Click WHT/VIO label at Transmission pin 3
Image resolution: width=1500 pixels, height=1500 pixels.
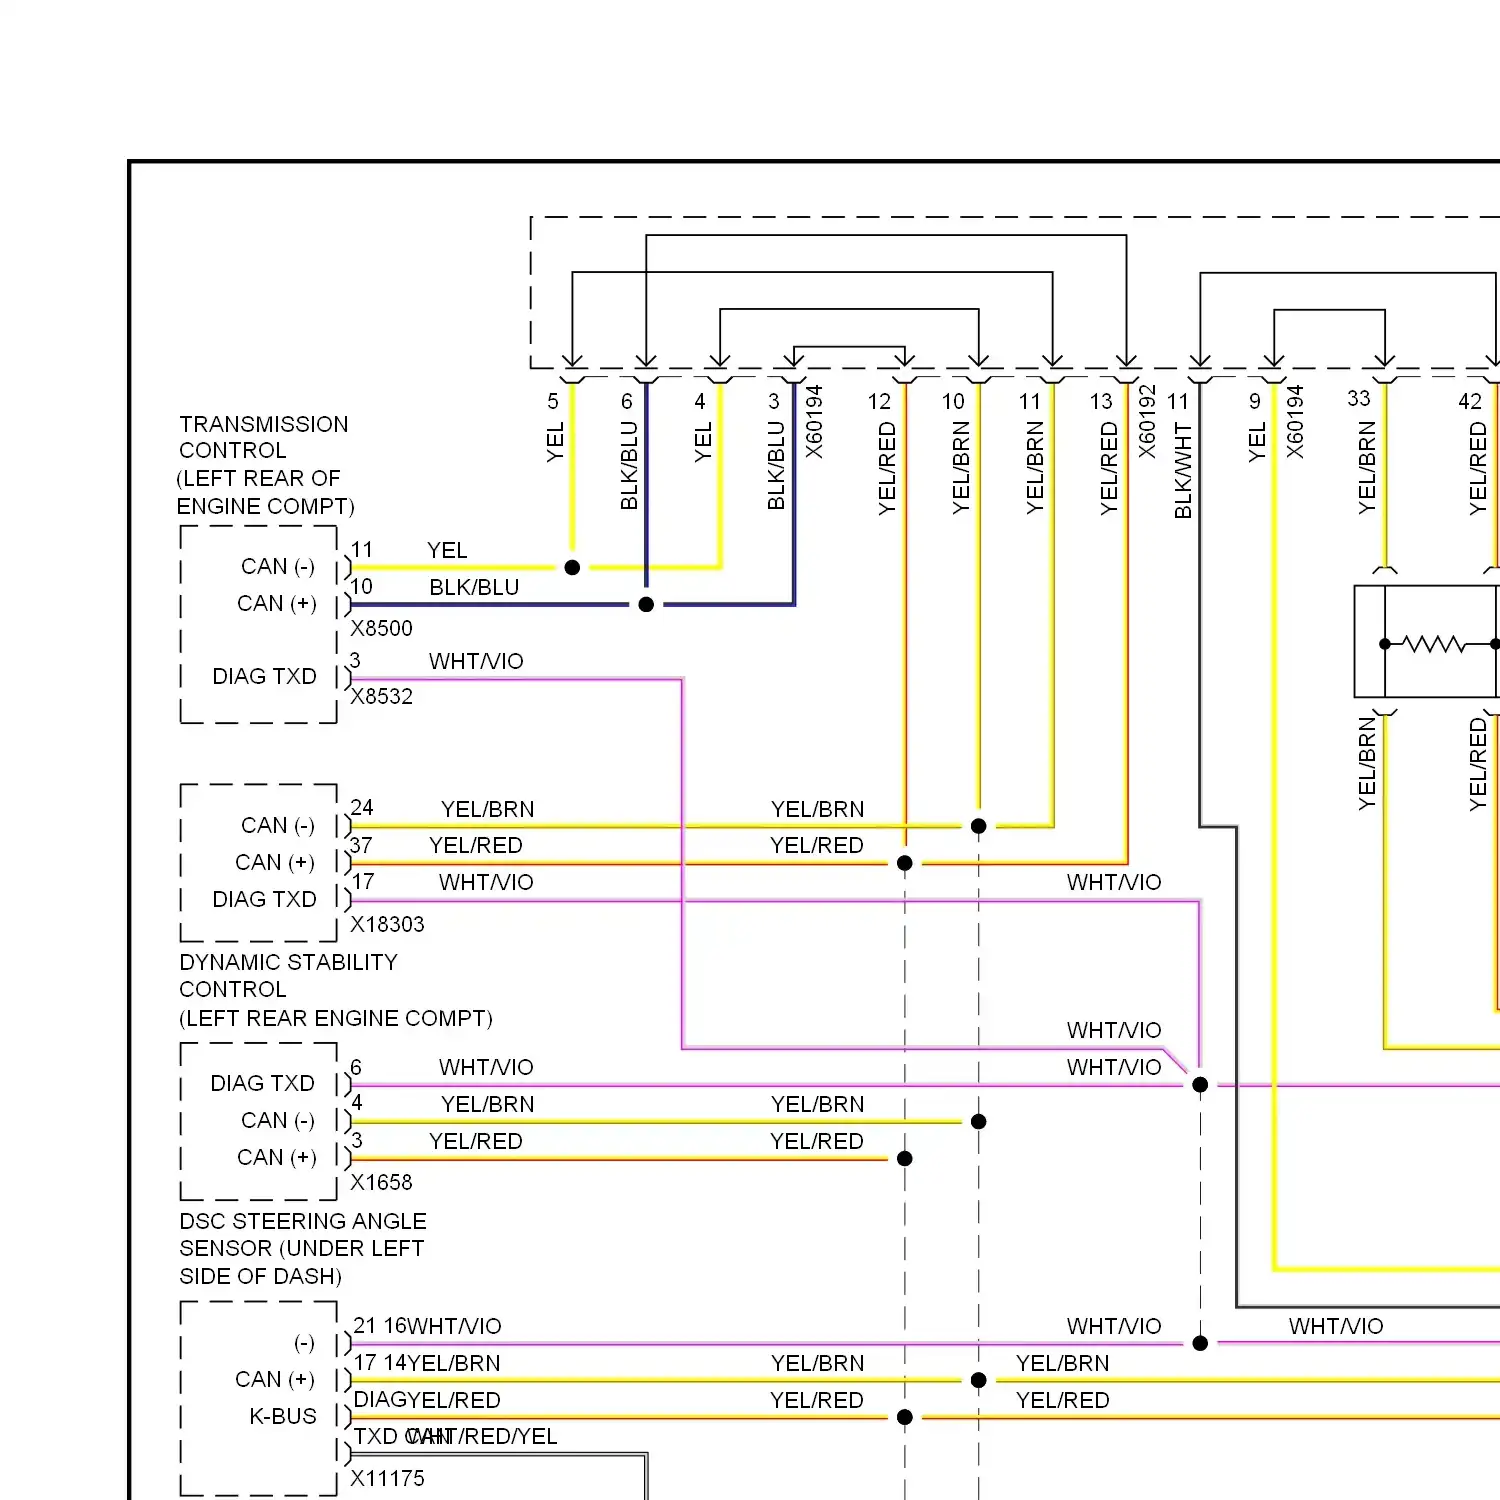click(476, 661)
